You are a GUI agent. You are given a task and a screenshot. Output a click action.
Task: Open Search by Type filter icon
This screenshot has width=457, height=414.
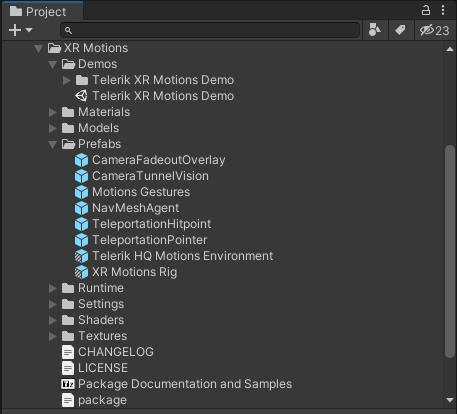[x=375, y=30]
